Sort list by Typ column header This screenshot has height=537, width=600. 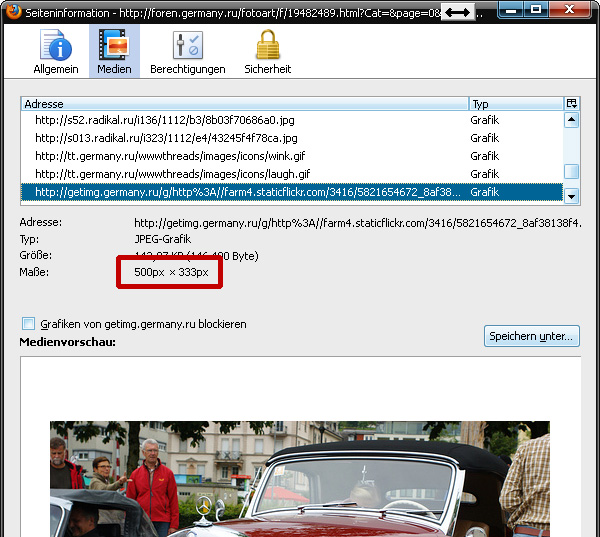pyautogui.click(x=514, y=103)
